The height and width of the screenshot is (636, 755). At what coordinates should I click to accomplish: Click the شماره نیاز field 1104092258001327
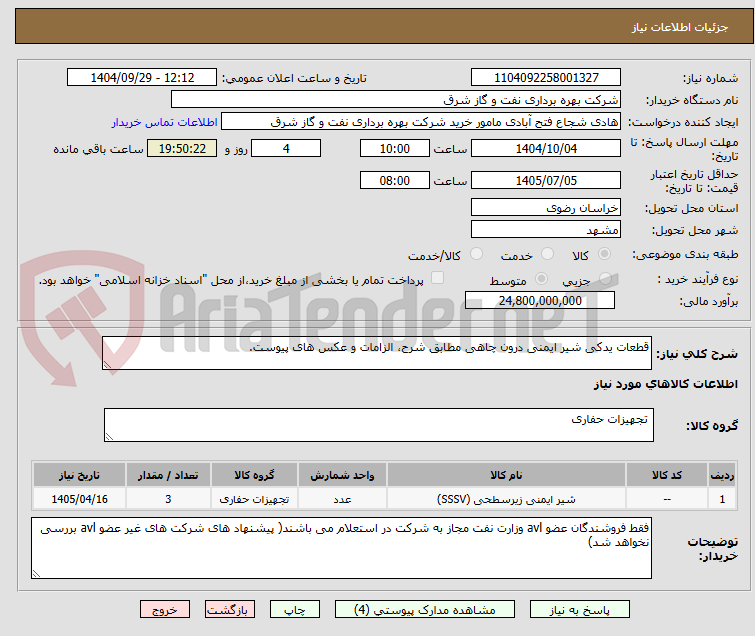pos(546,78)
